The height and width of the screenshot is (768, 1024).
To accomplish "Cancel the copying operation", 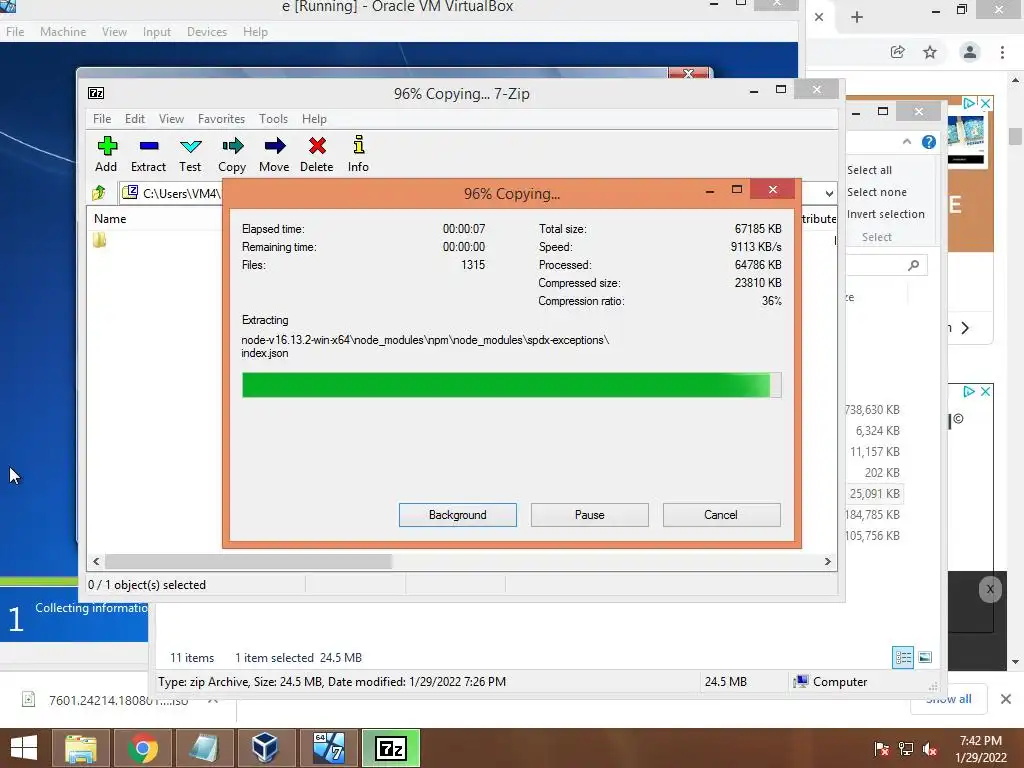I will (x=721, y=515).
